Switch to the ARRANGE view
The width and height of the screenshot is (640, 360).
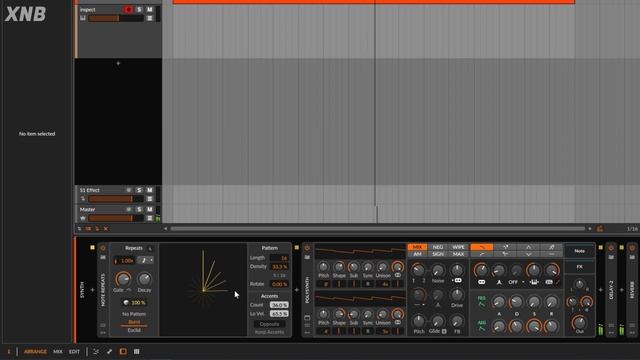pos(35,351)
